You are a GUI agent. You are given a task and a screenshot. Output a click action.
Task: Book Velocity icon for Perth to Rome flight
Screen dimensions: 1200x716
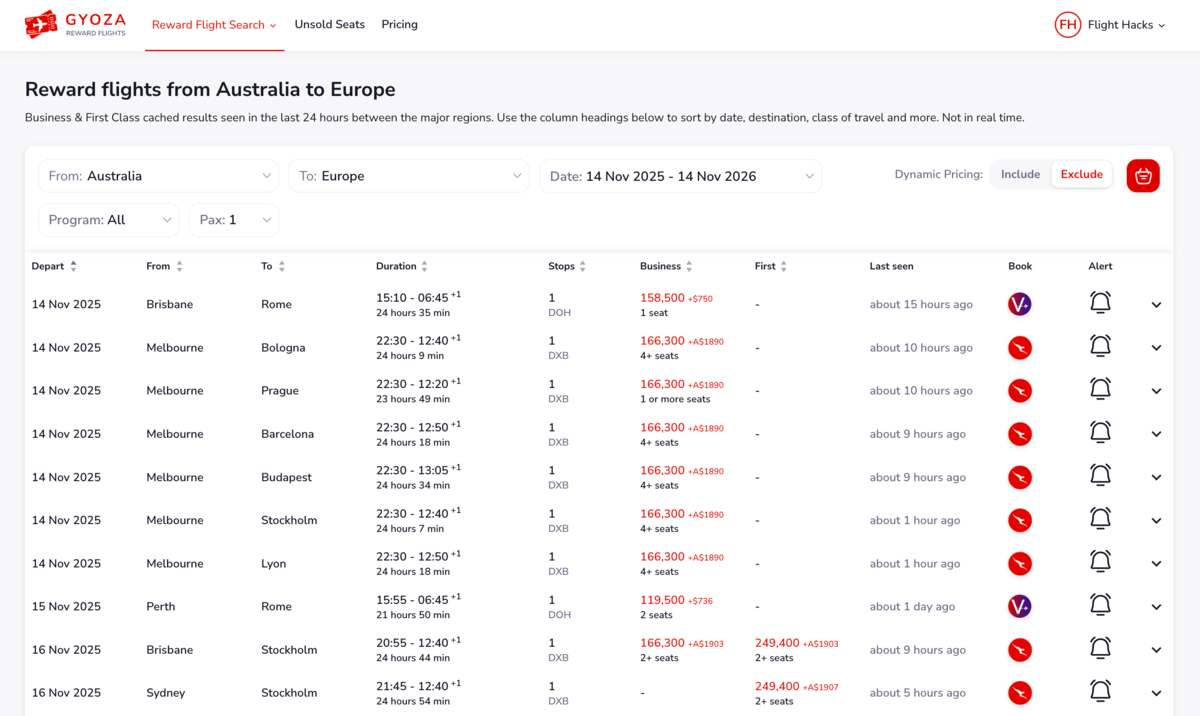[x=1019, y=607]
